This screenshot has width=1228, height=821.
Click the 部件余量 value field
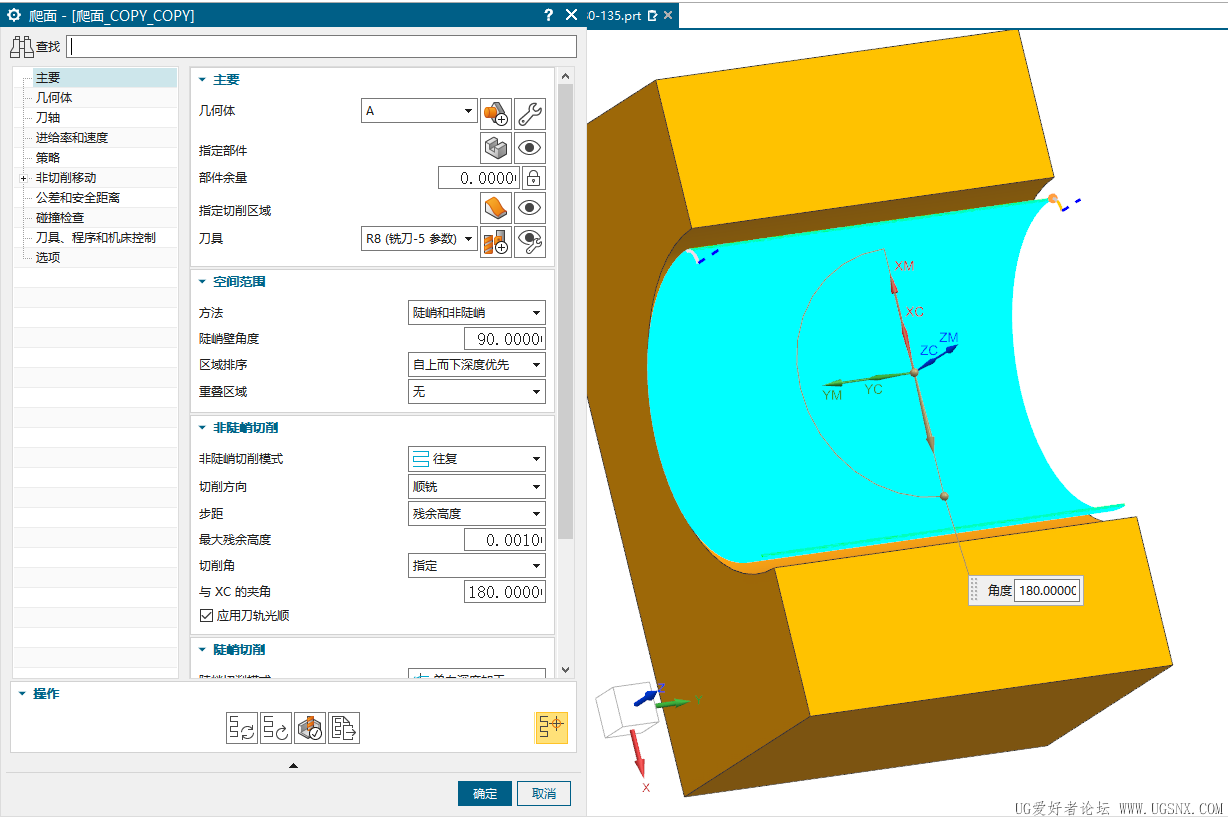coord(479,178)
